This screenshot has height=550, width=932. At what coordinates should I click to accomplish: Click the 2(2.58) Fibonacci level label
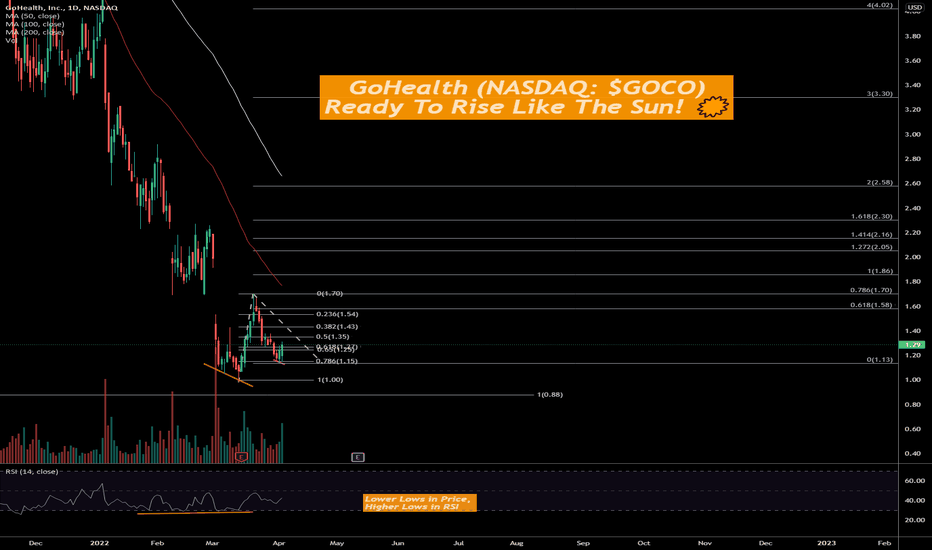[x=880, y=183]
